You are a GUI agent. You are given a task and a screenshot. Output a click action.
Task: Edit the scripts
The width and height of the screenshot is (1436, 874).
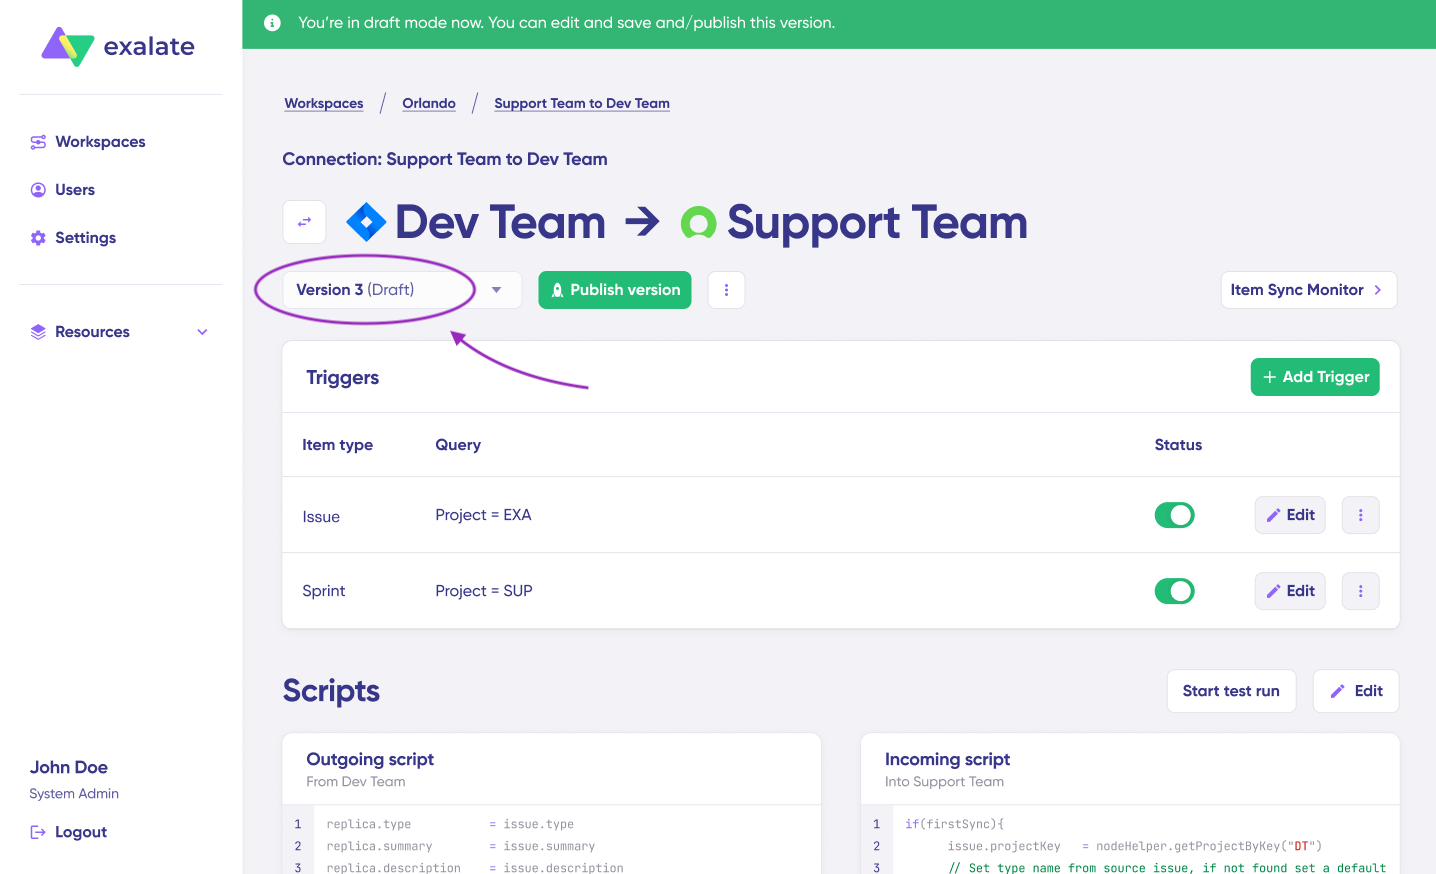click(1356, 691)
